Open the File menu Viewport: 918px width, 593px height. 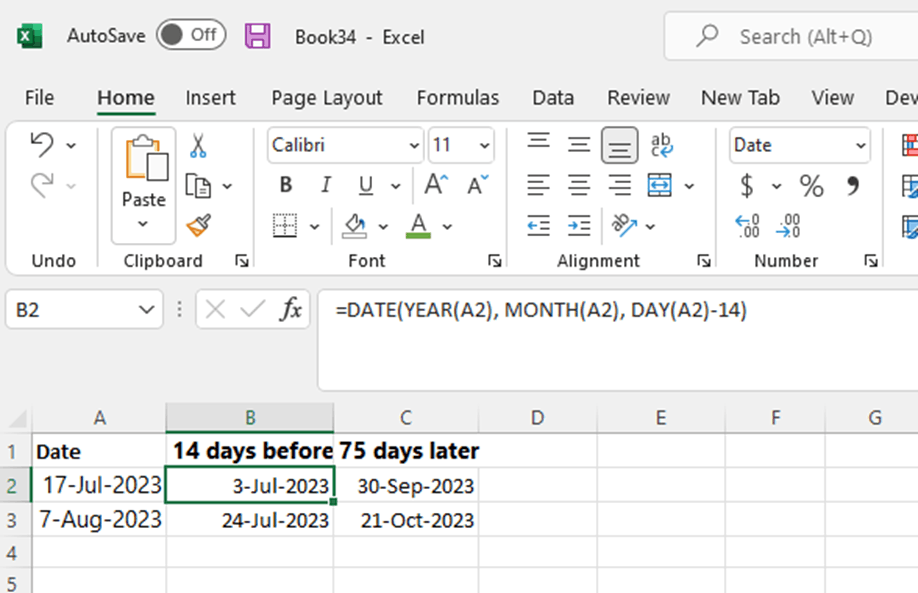pyautogui.click(x=39, y=98)
